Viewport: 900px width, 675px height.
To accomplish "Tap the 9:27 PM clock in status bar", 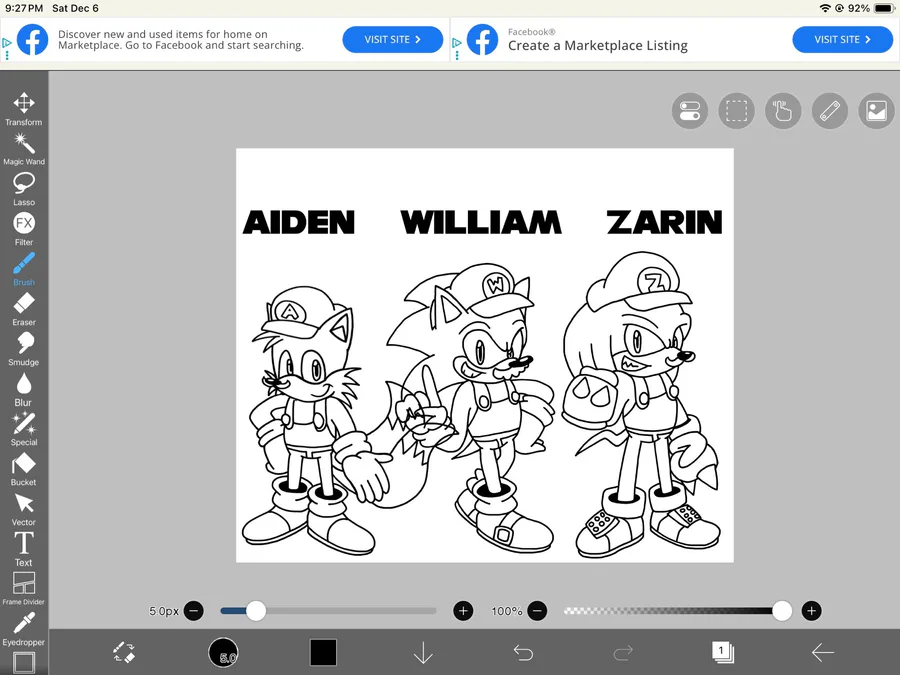I will tap(24, 8).
